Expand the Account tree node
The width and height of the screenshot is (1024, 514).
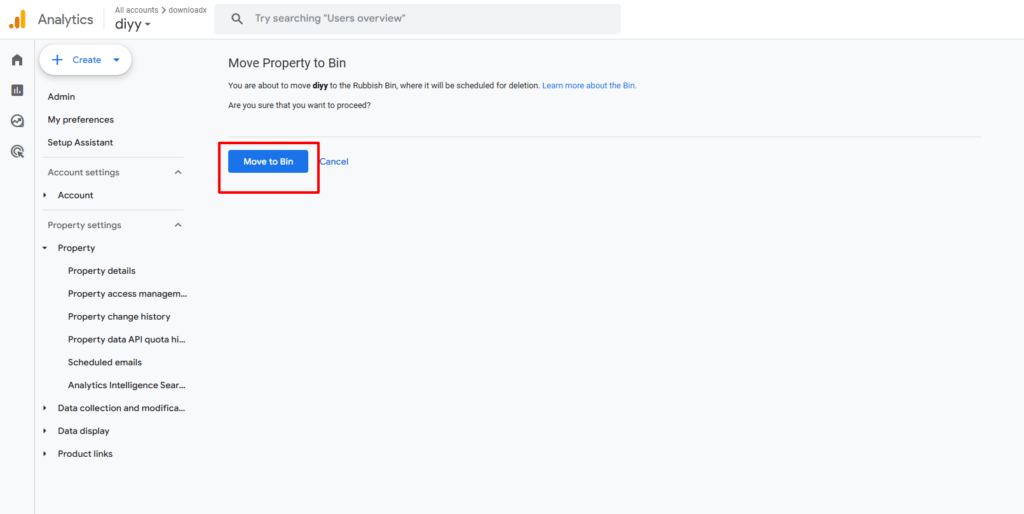pos(45,195)
